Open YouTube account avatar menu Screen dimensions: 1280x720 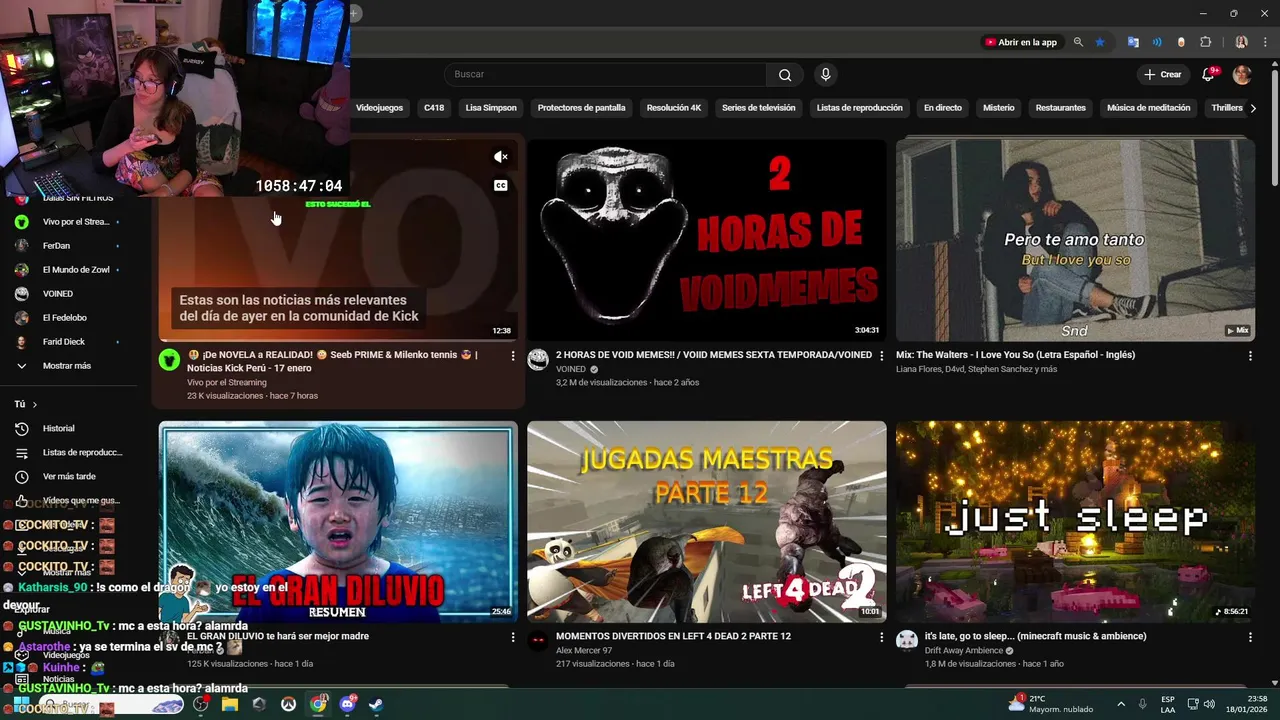pyautogui.click(x=1242, y=75)
